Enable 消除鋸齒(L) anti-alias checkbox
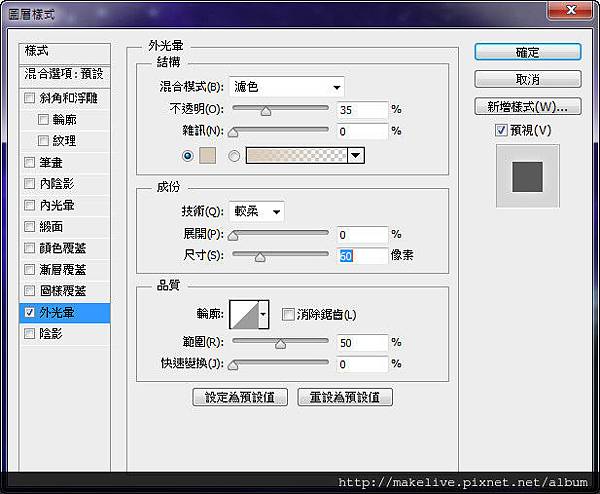Image resolution: width=600 pixels, height=494 pixels. tap(288, 315)
